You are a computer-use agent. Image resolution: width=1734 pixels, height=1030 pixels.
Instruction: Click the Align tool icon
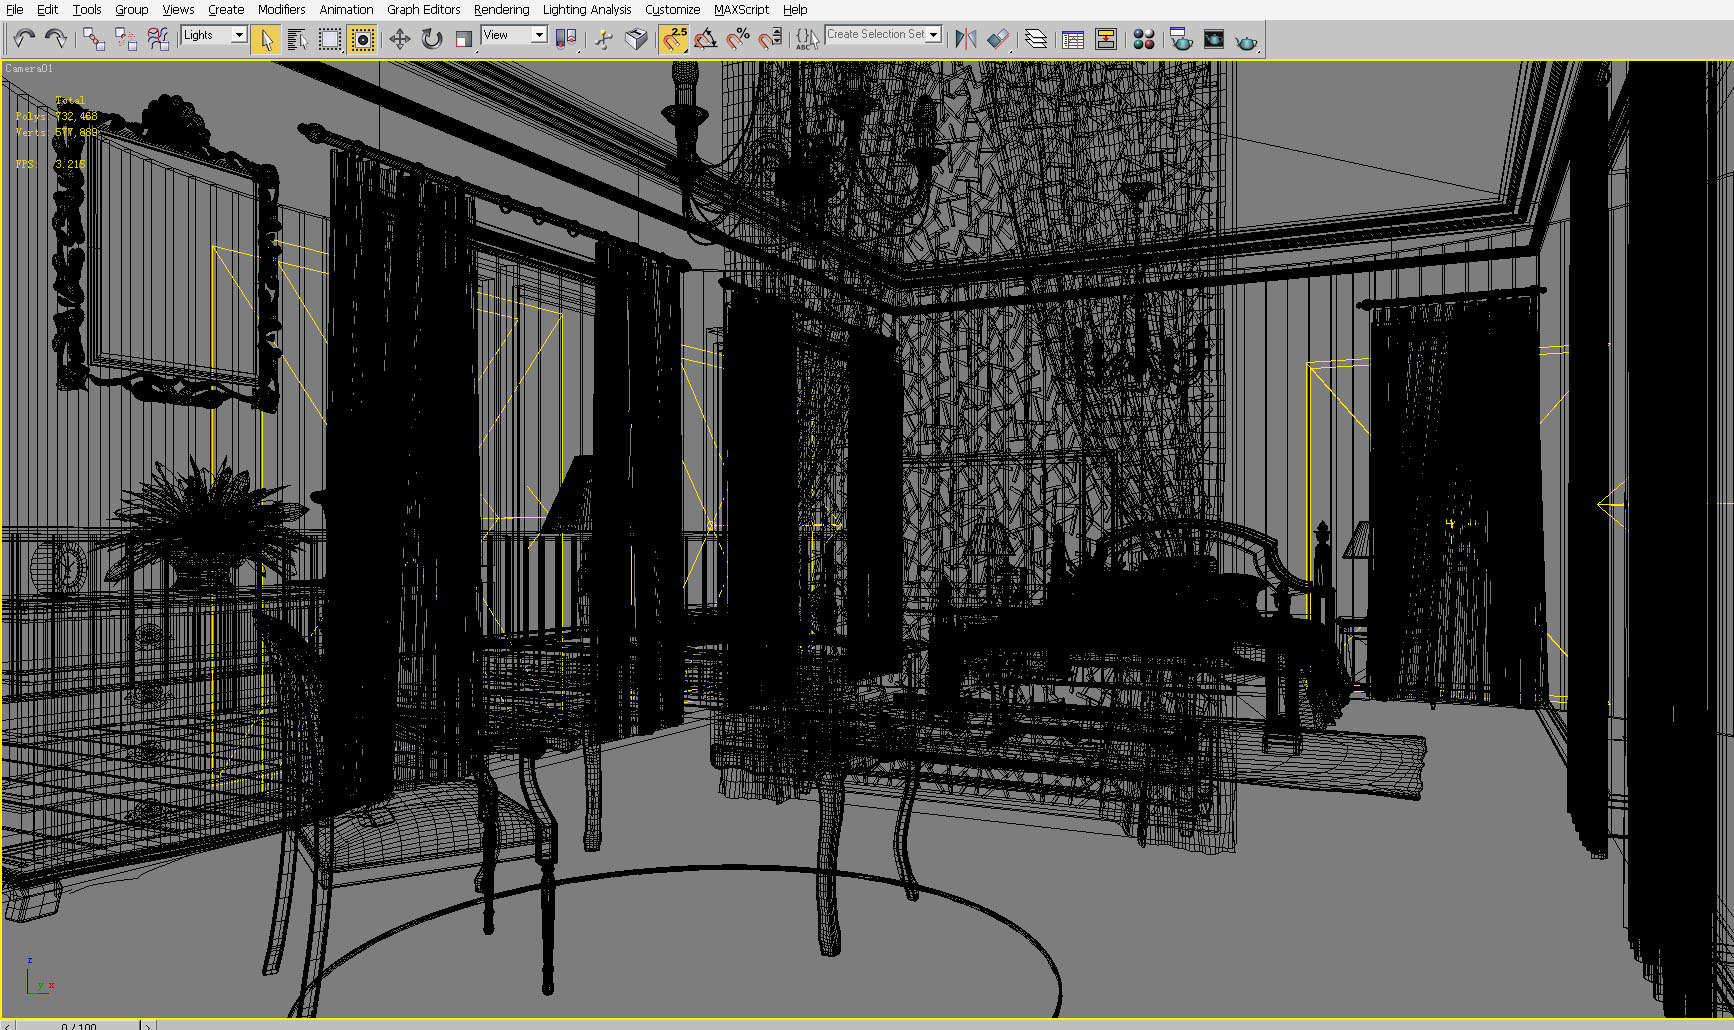click(x=997, y=39)
